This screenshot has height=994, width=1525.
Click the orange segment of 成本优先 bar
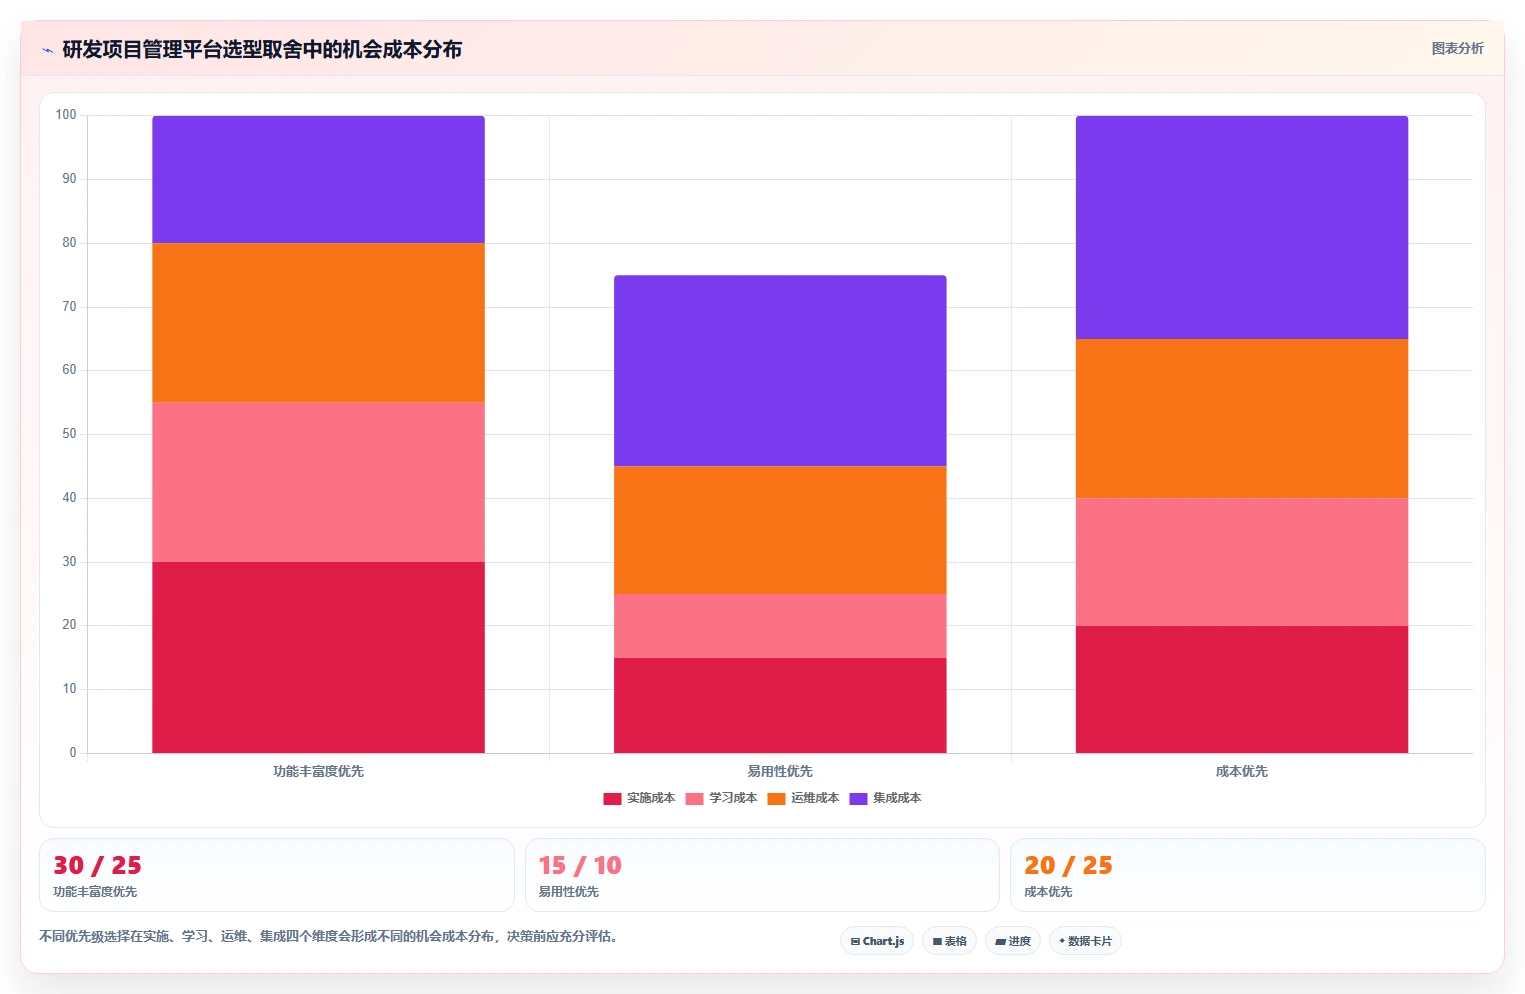pos(1242,419)
